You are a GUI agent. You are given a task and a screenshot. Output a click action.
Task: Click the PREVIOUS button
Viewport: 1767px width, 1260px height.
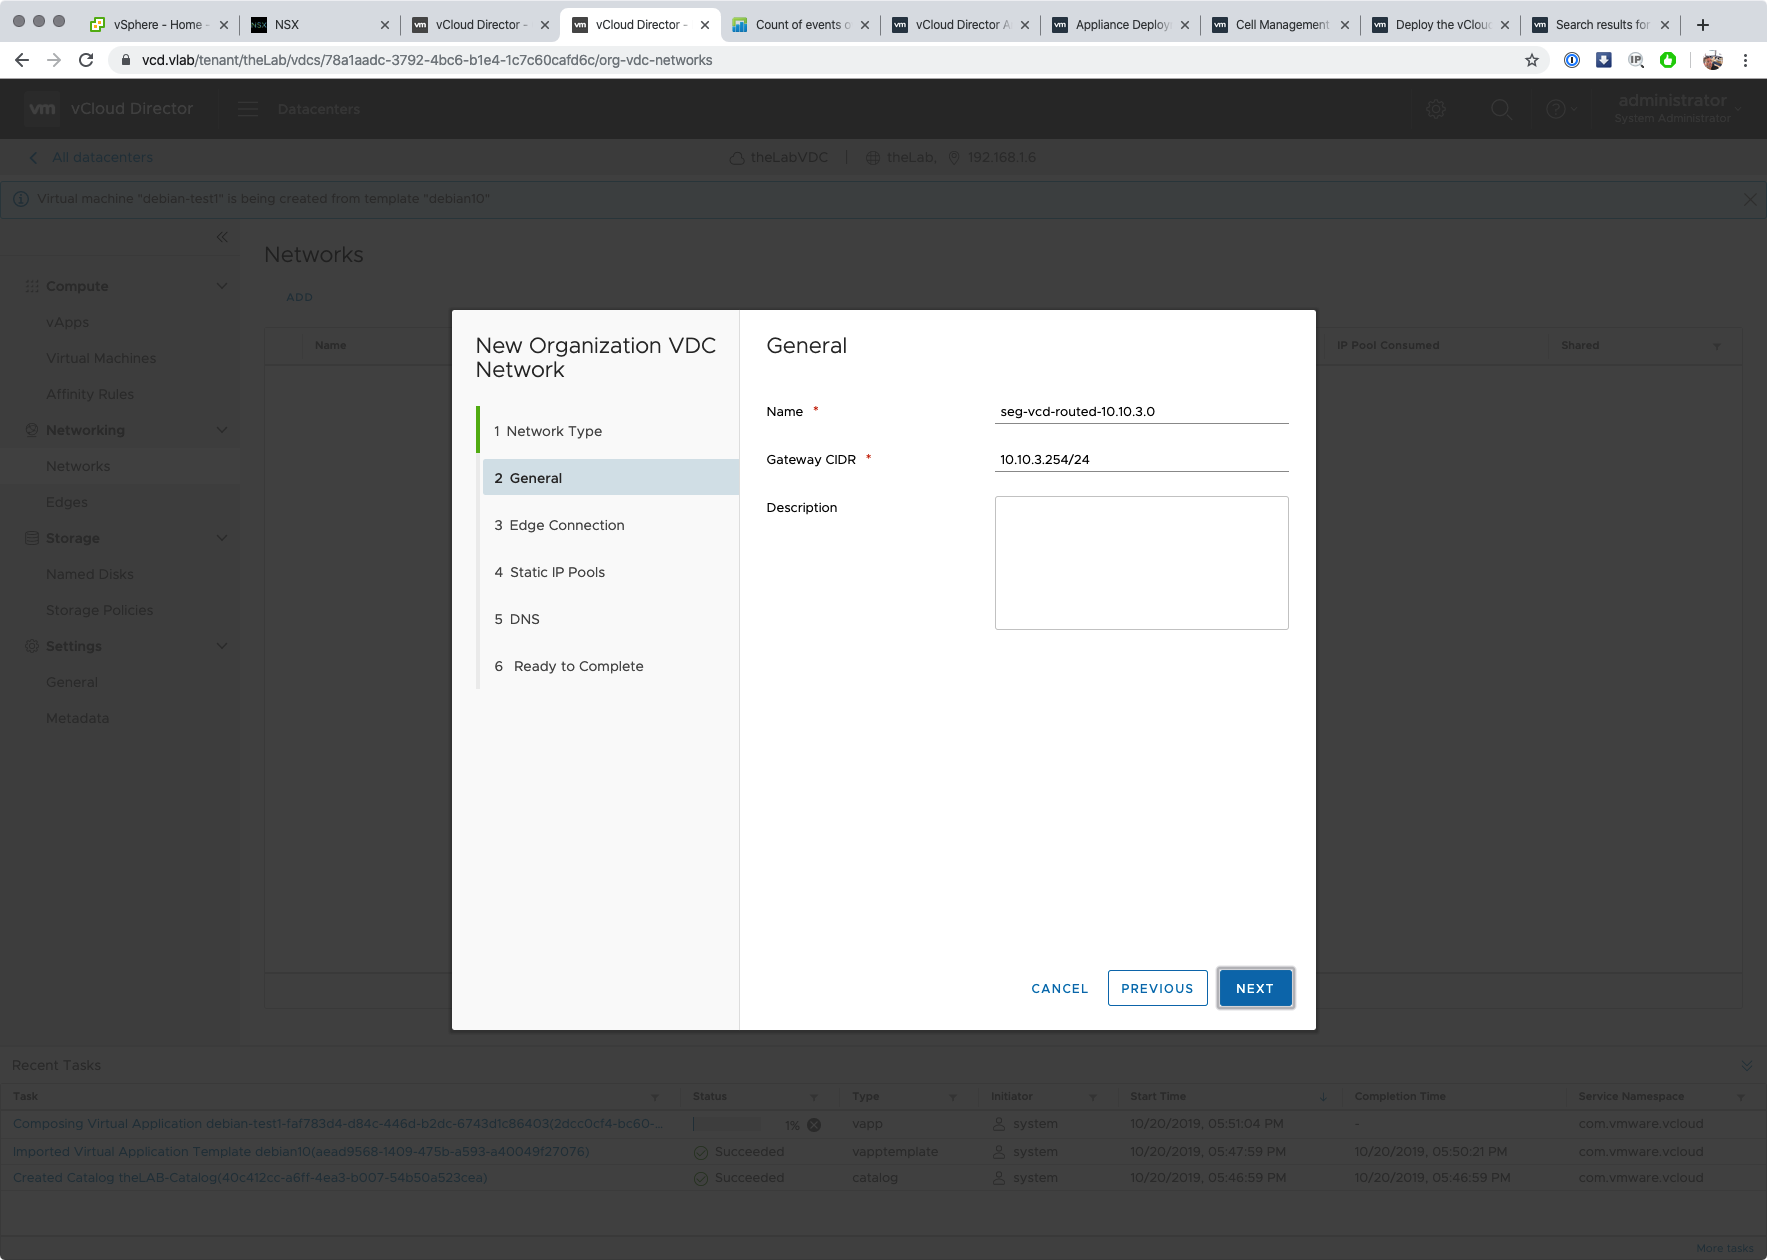(1157, 988)
